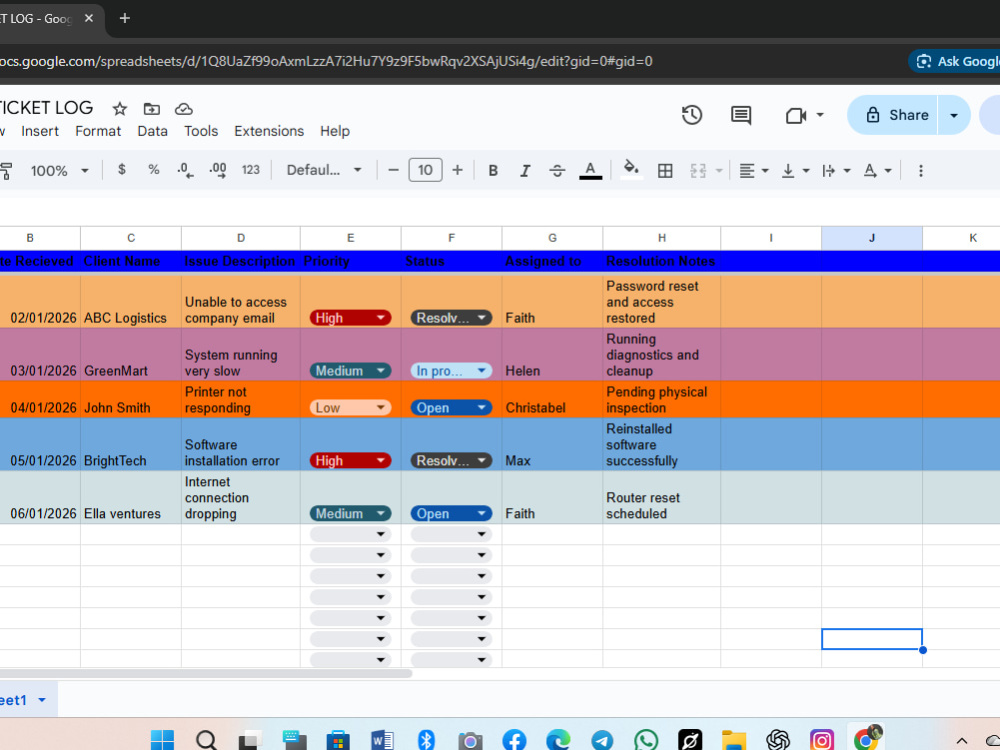Select column J header
Viewport: 1000px width, 750px height.
(x=872, y=238)
